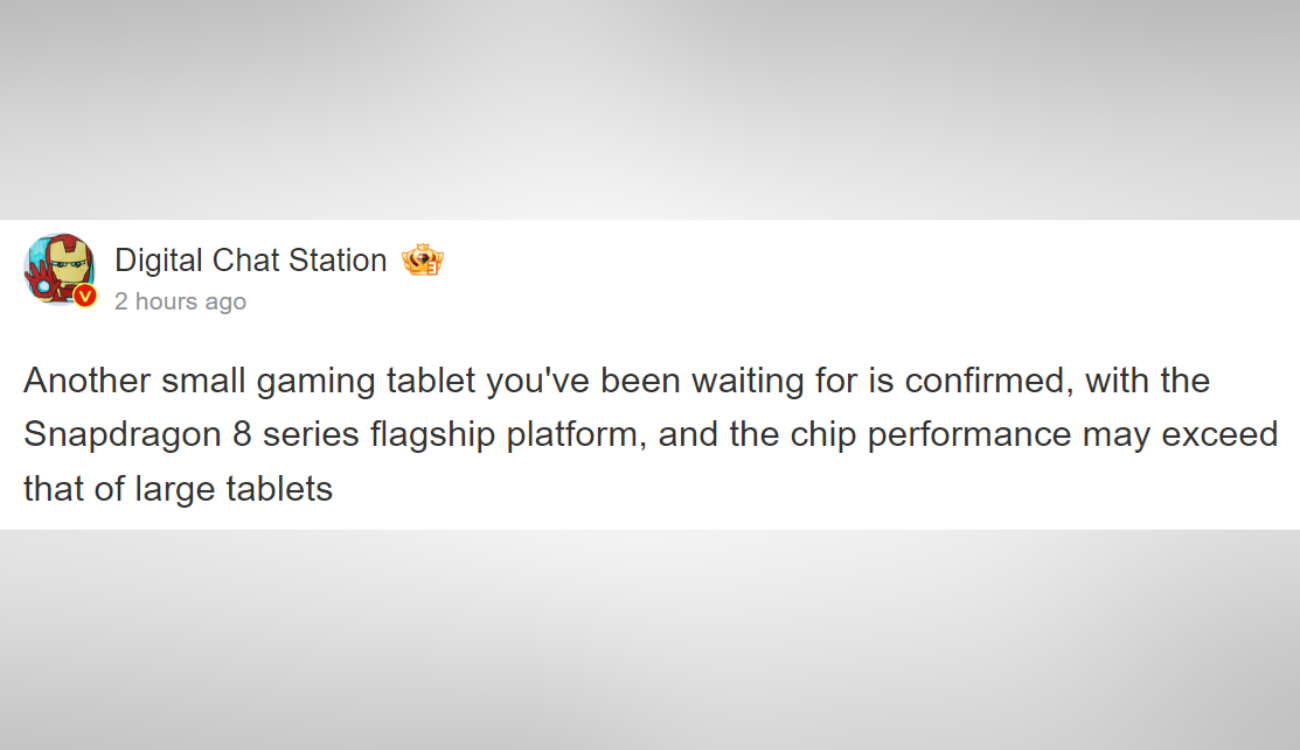
Task: Open the Iron Man profile avatar
Action: click(59, 270)
